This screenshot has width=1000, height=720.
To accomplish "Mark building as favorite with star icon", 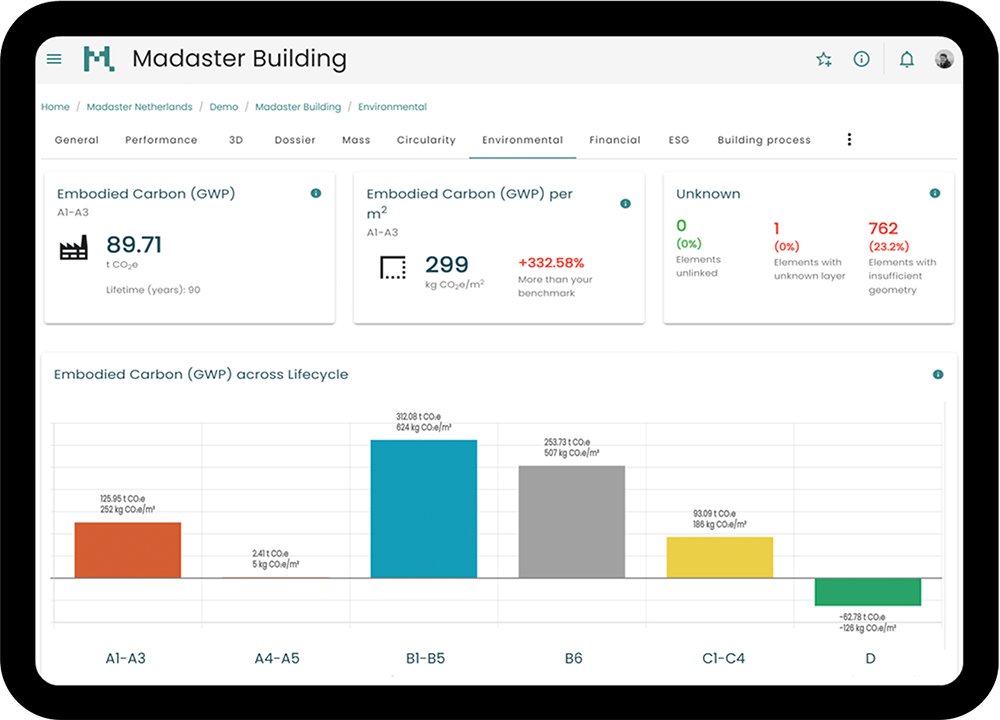I will pos(824,59).
